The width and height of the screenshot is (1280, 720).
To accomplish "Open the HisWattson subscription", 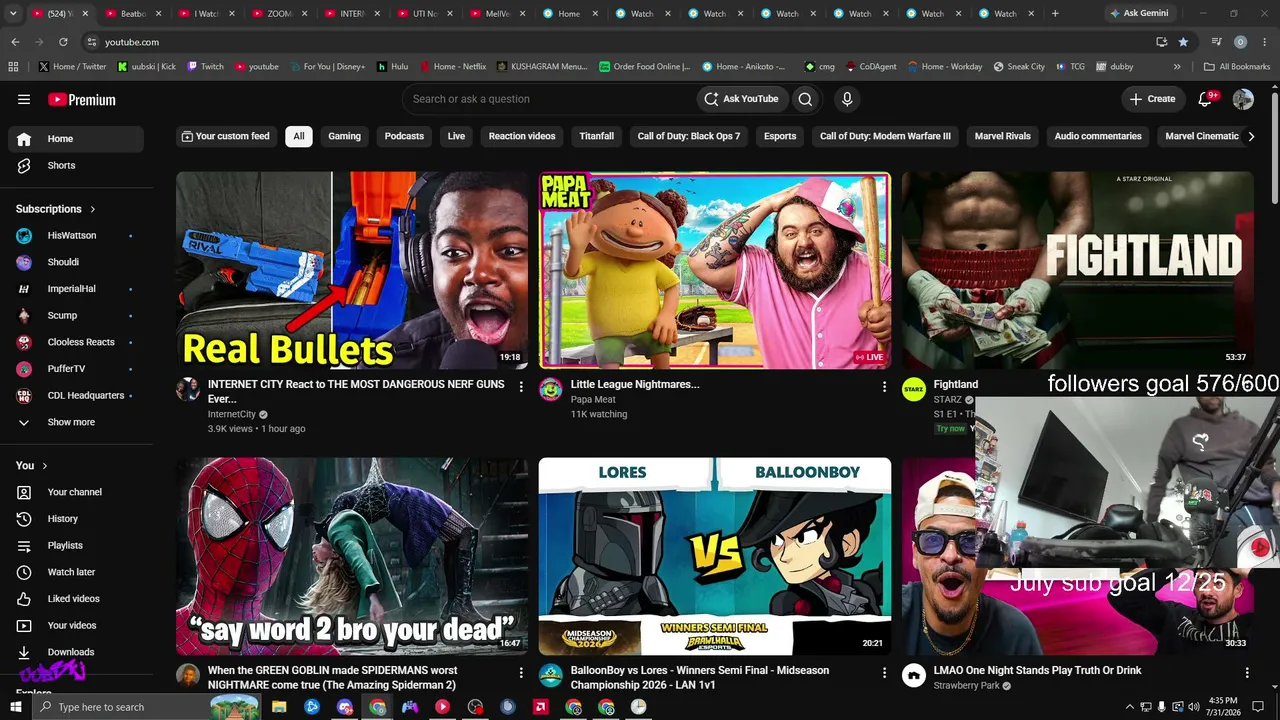I will (x=76, y=236).
